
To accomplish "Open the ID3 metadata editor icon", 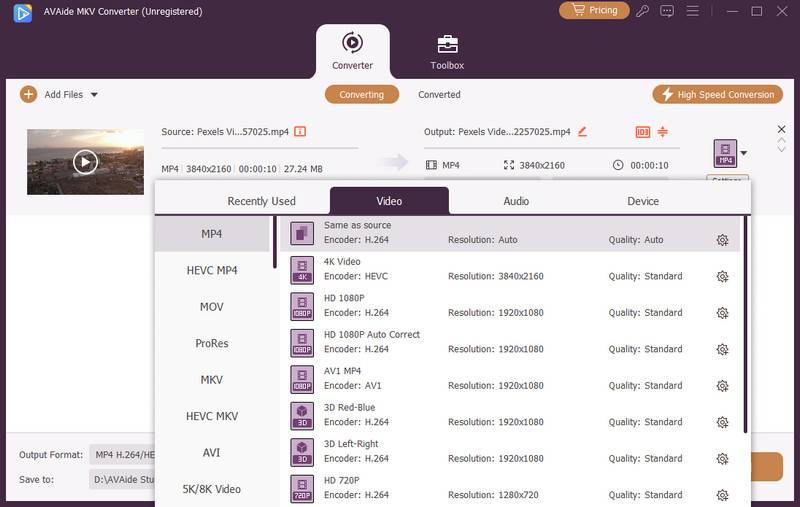I will pos(643,132).
